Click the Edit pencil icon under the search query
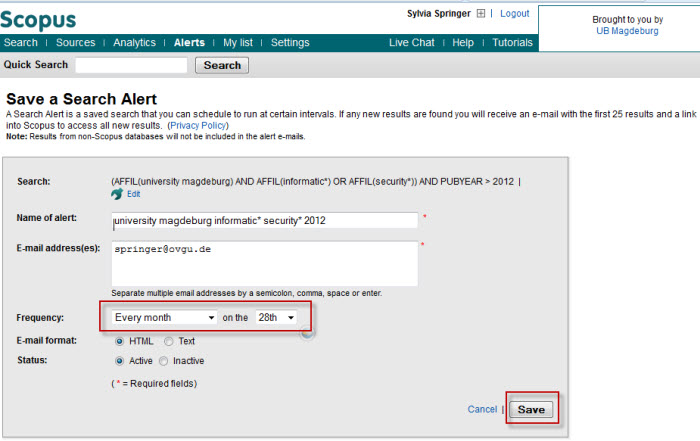The image size is (700, 441). click(118, 194)
